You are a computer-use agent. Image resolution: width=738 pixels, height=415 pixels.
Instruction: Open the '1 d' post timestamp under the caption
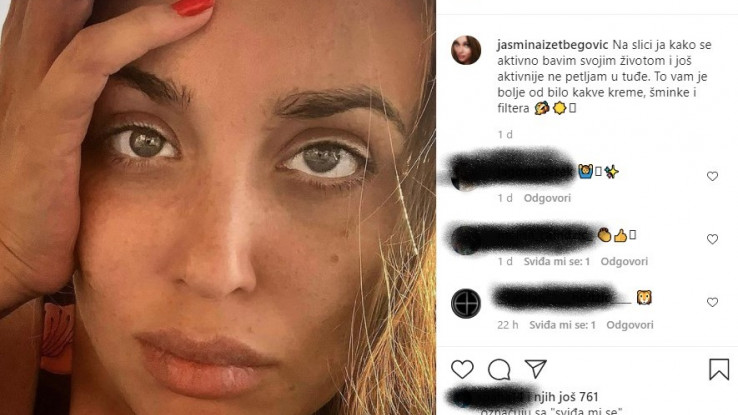tap(505, 135)
